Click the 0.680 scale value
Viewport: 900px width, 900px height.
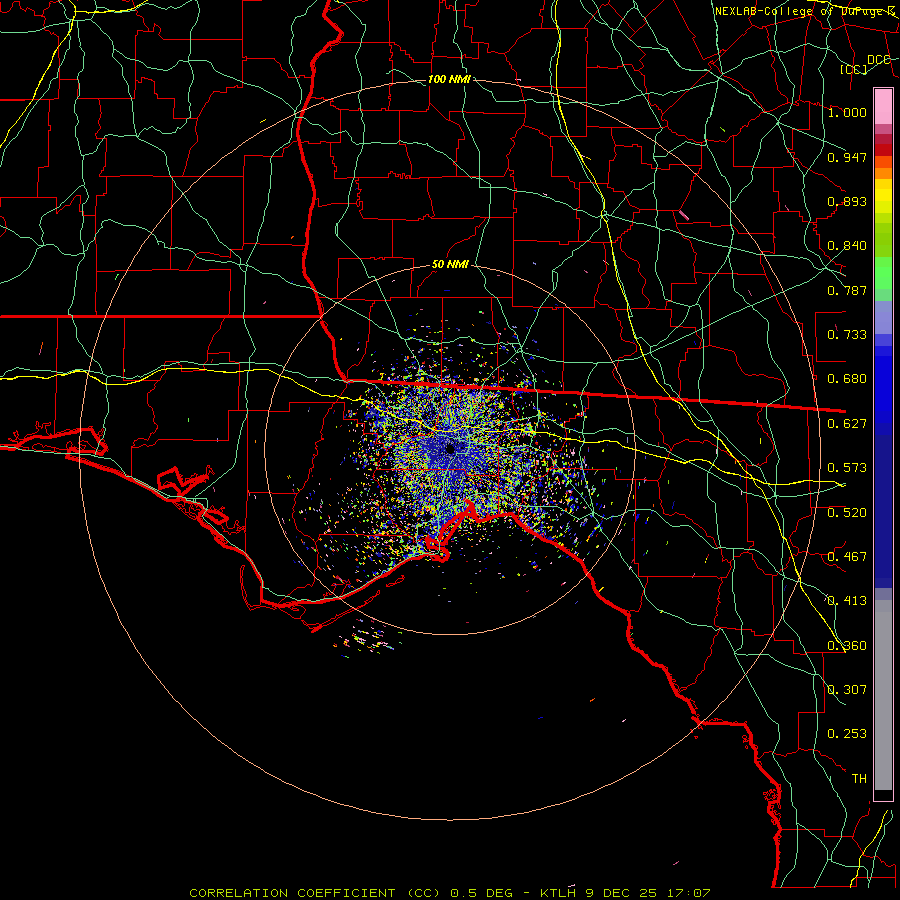click(x=847, y=379)
